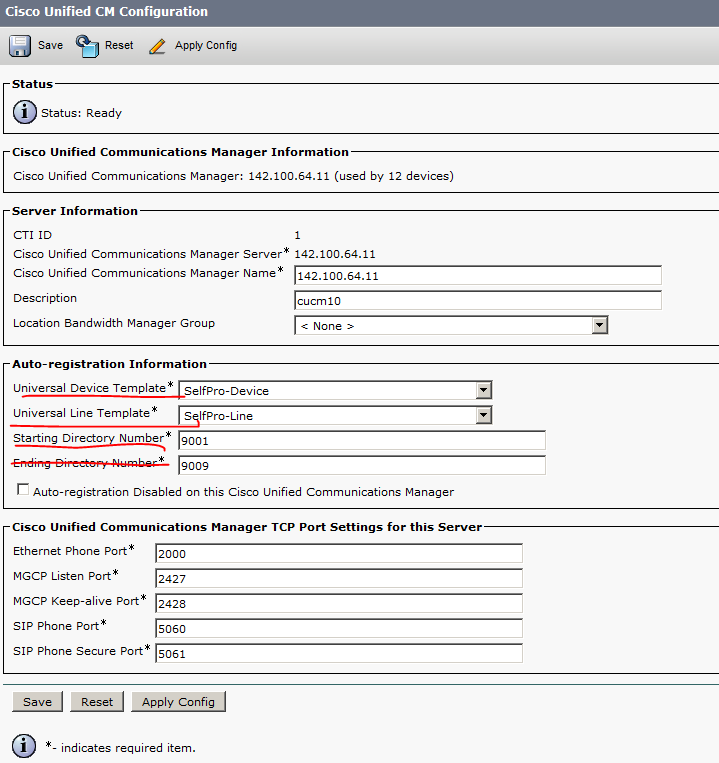Click the MGCP Keep-alive Port field
Image resolution: width=719 pixels, height=763 pixels.
tap(339, 603)
